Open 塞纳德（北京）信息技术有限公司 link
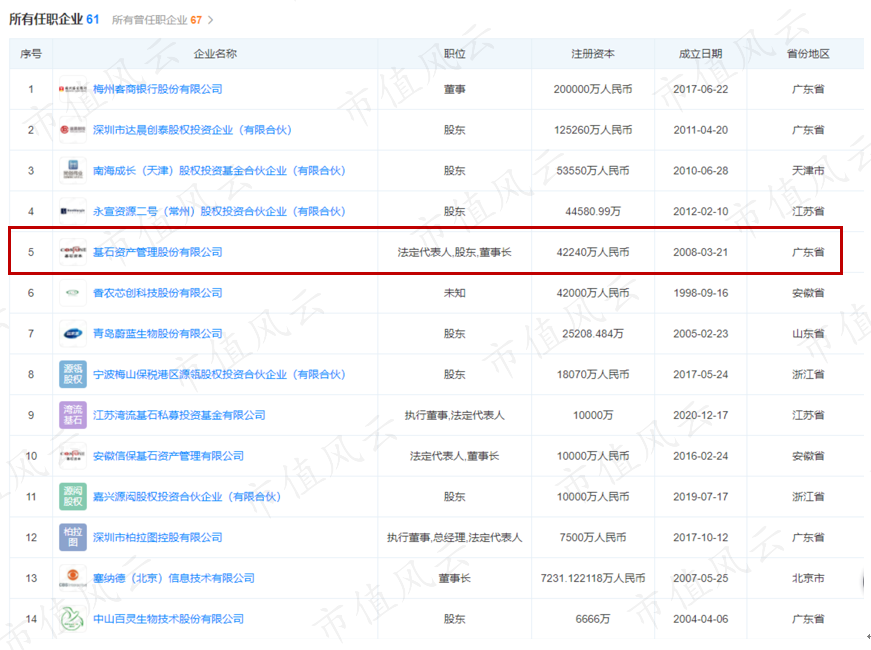 [174, 578]
